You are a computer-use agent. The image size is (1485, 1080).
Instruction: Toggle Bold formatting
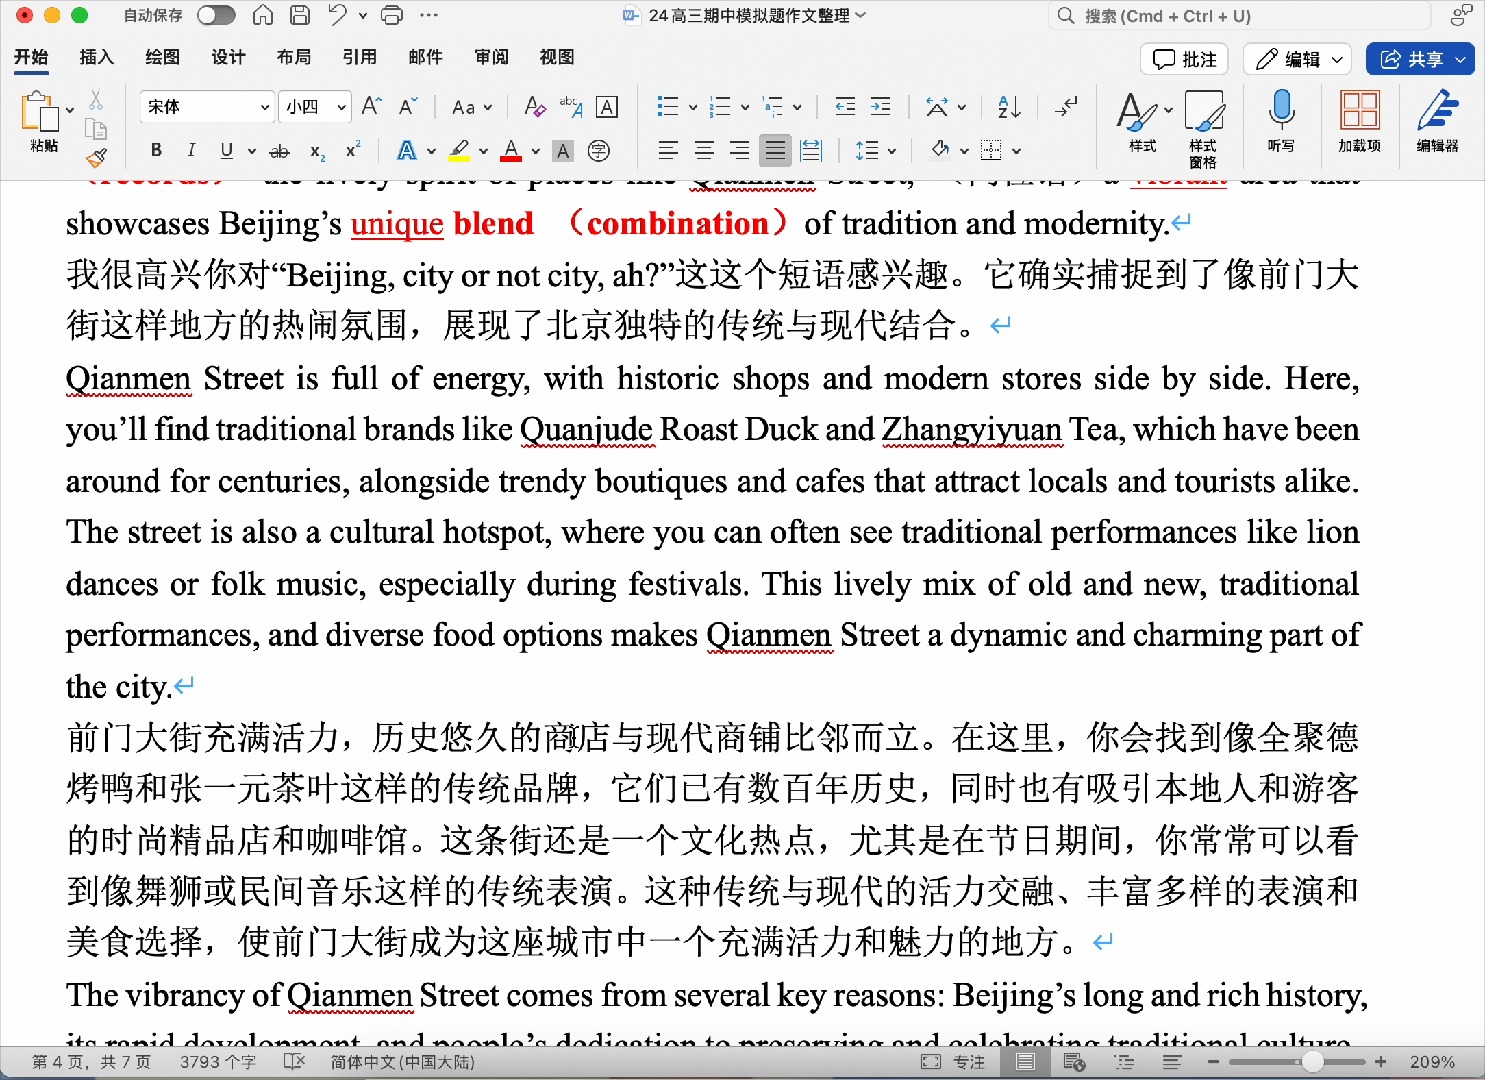(156, 151)
